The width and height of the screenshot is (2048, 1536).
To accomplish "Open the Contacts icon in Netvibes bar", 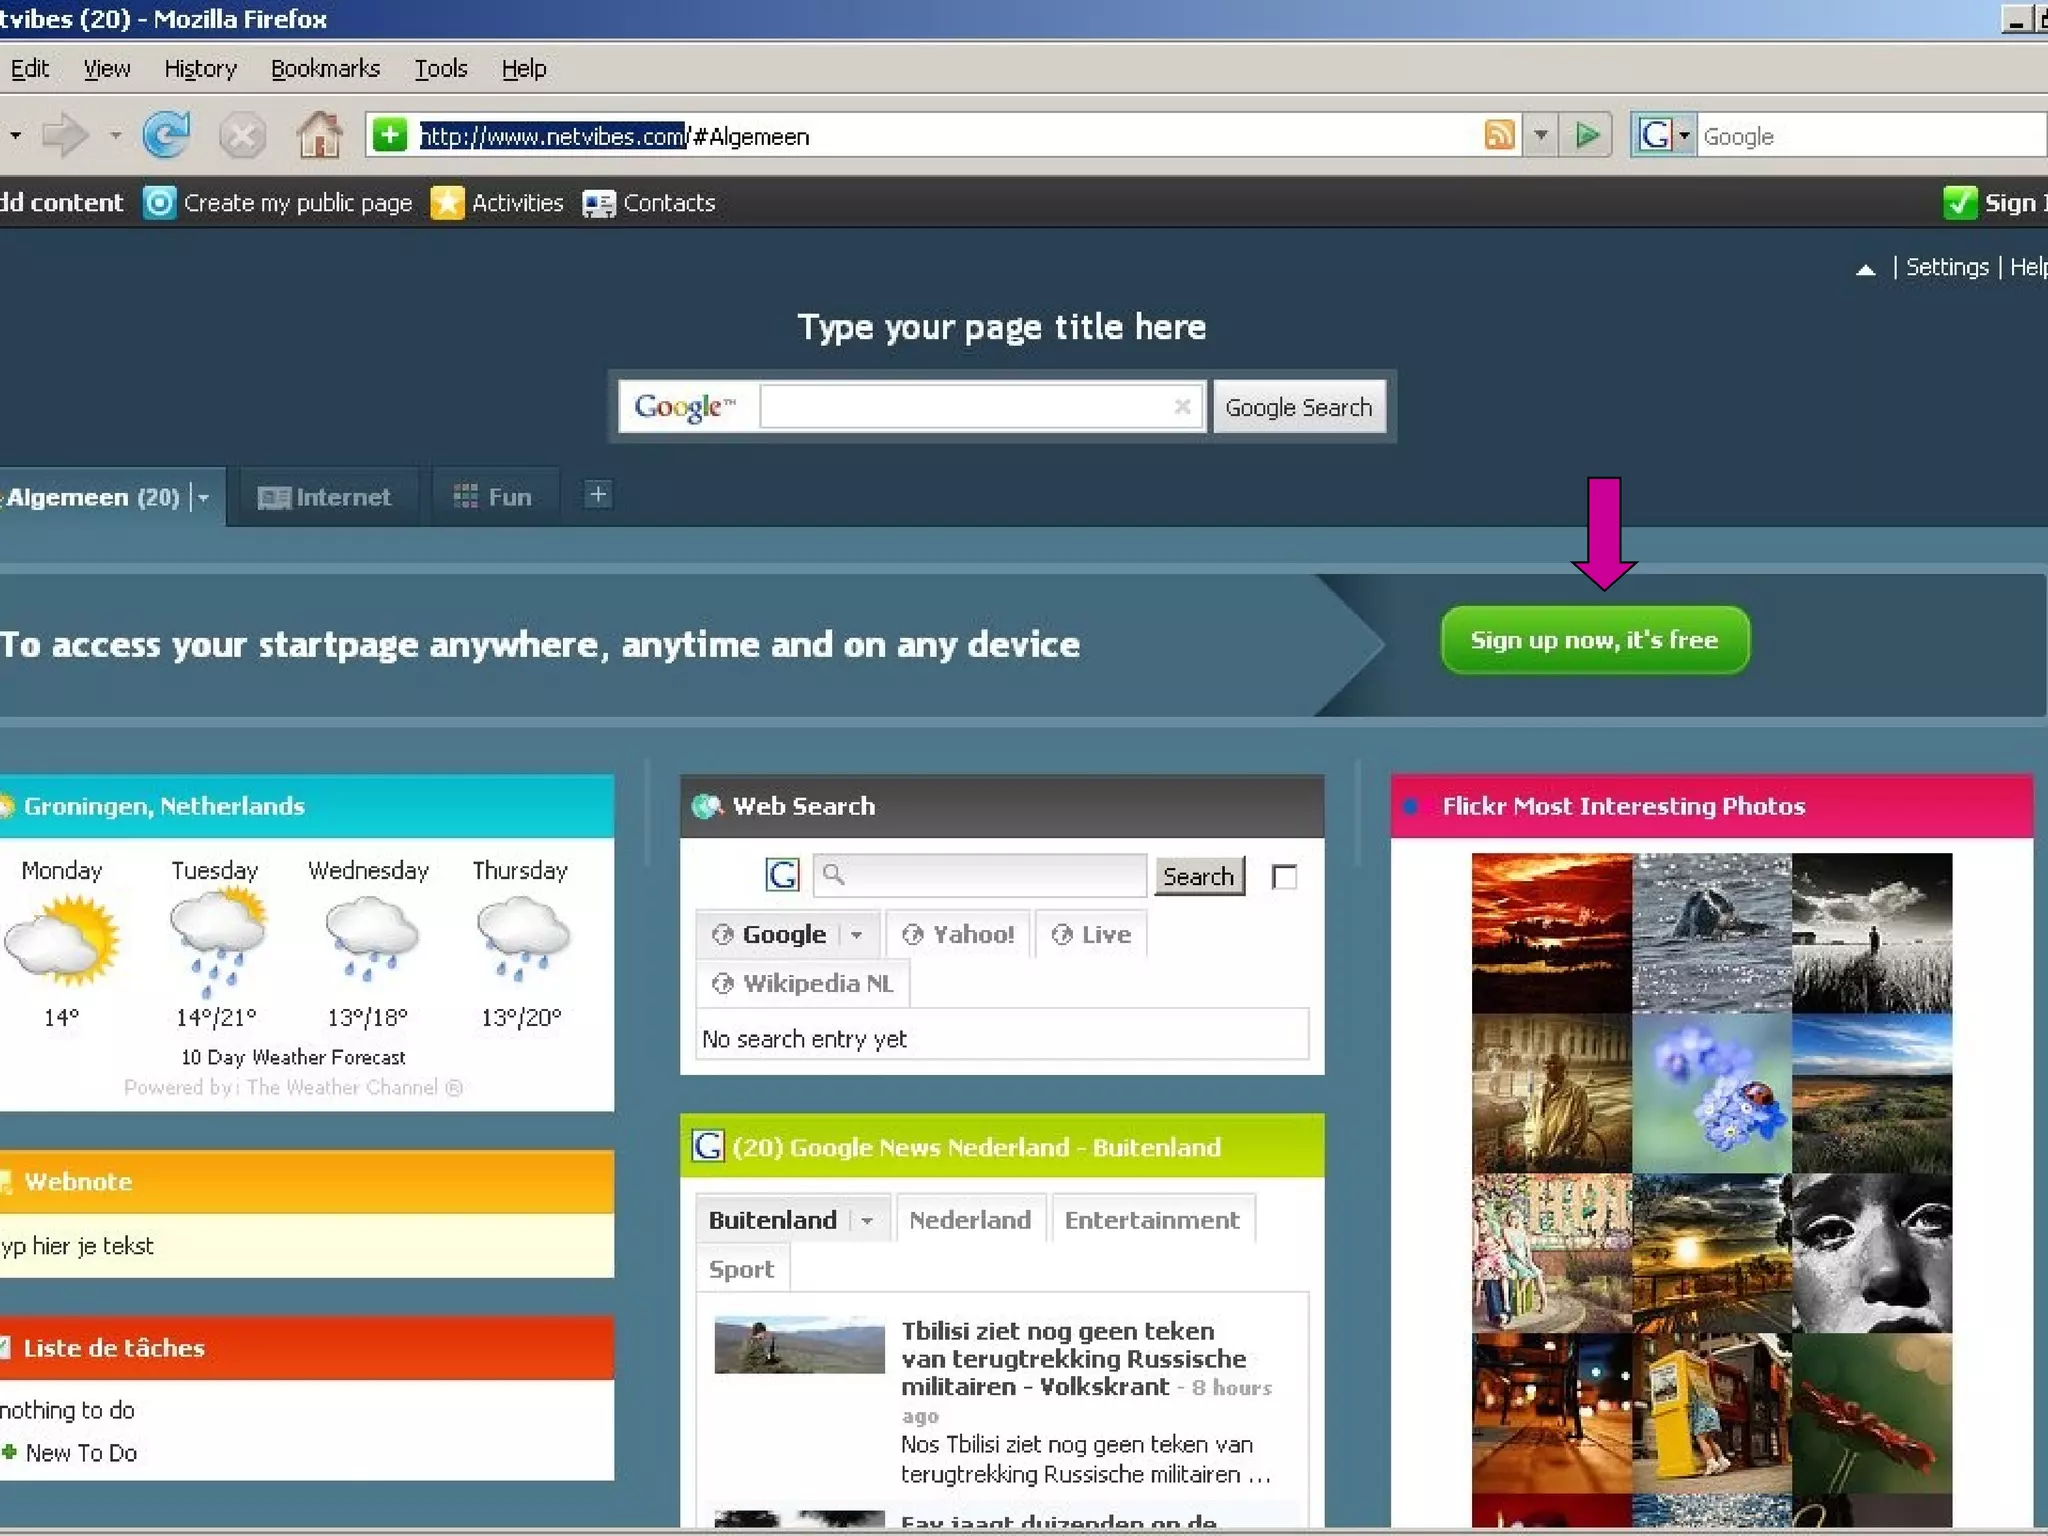I will (599, 203).
